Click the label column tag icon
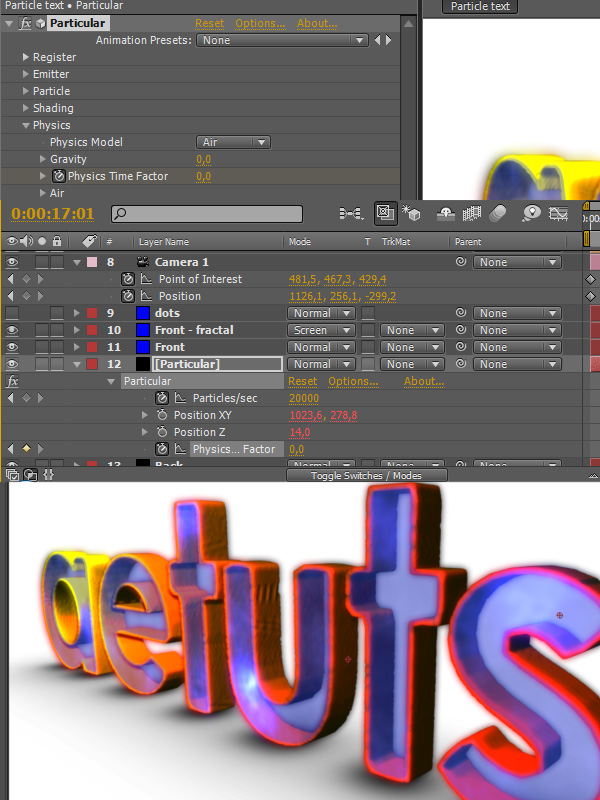 [x=89, y=241]
